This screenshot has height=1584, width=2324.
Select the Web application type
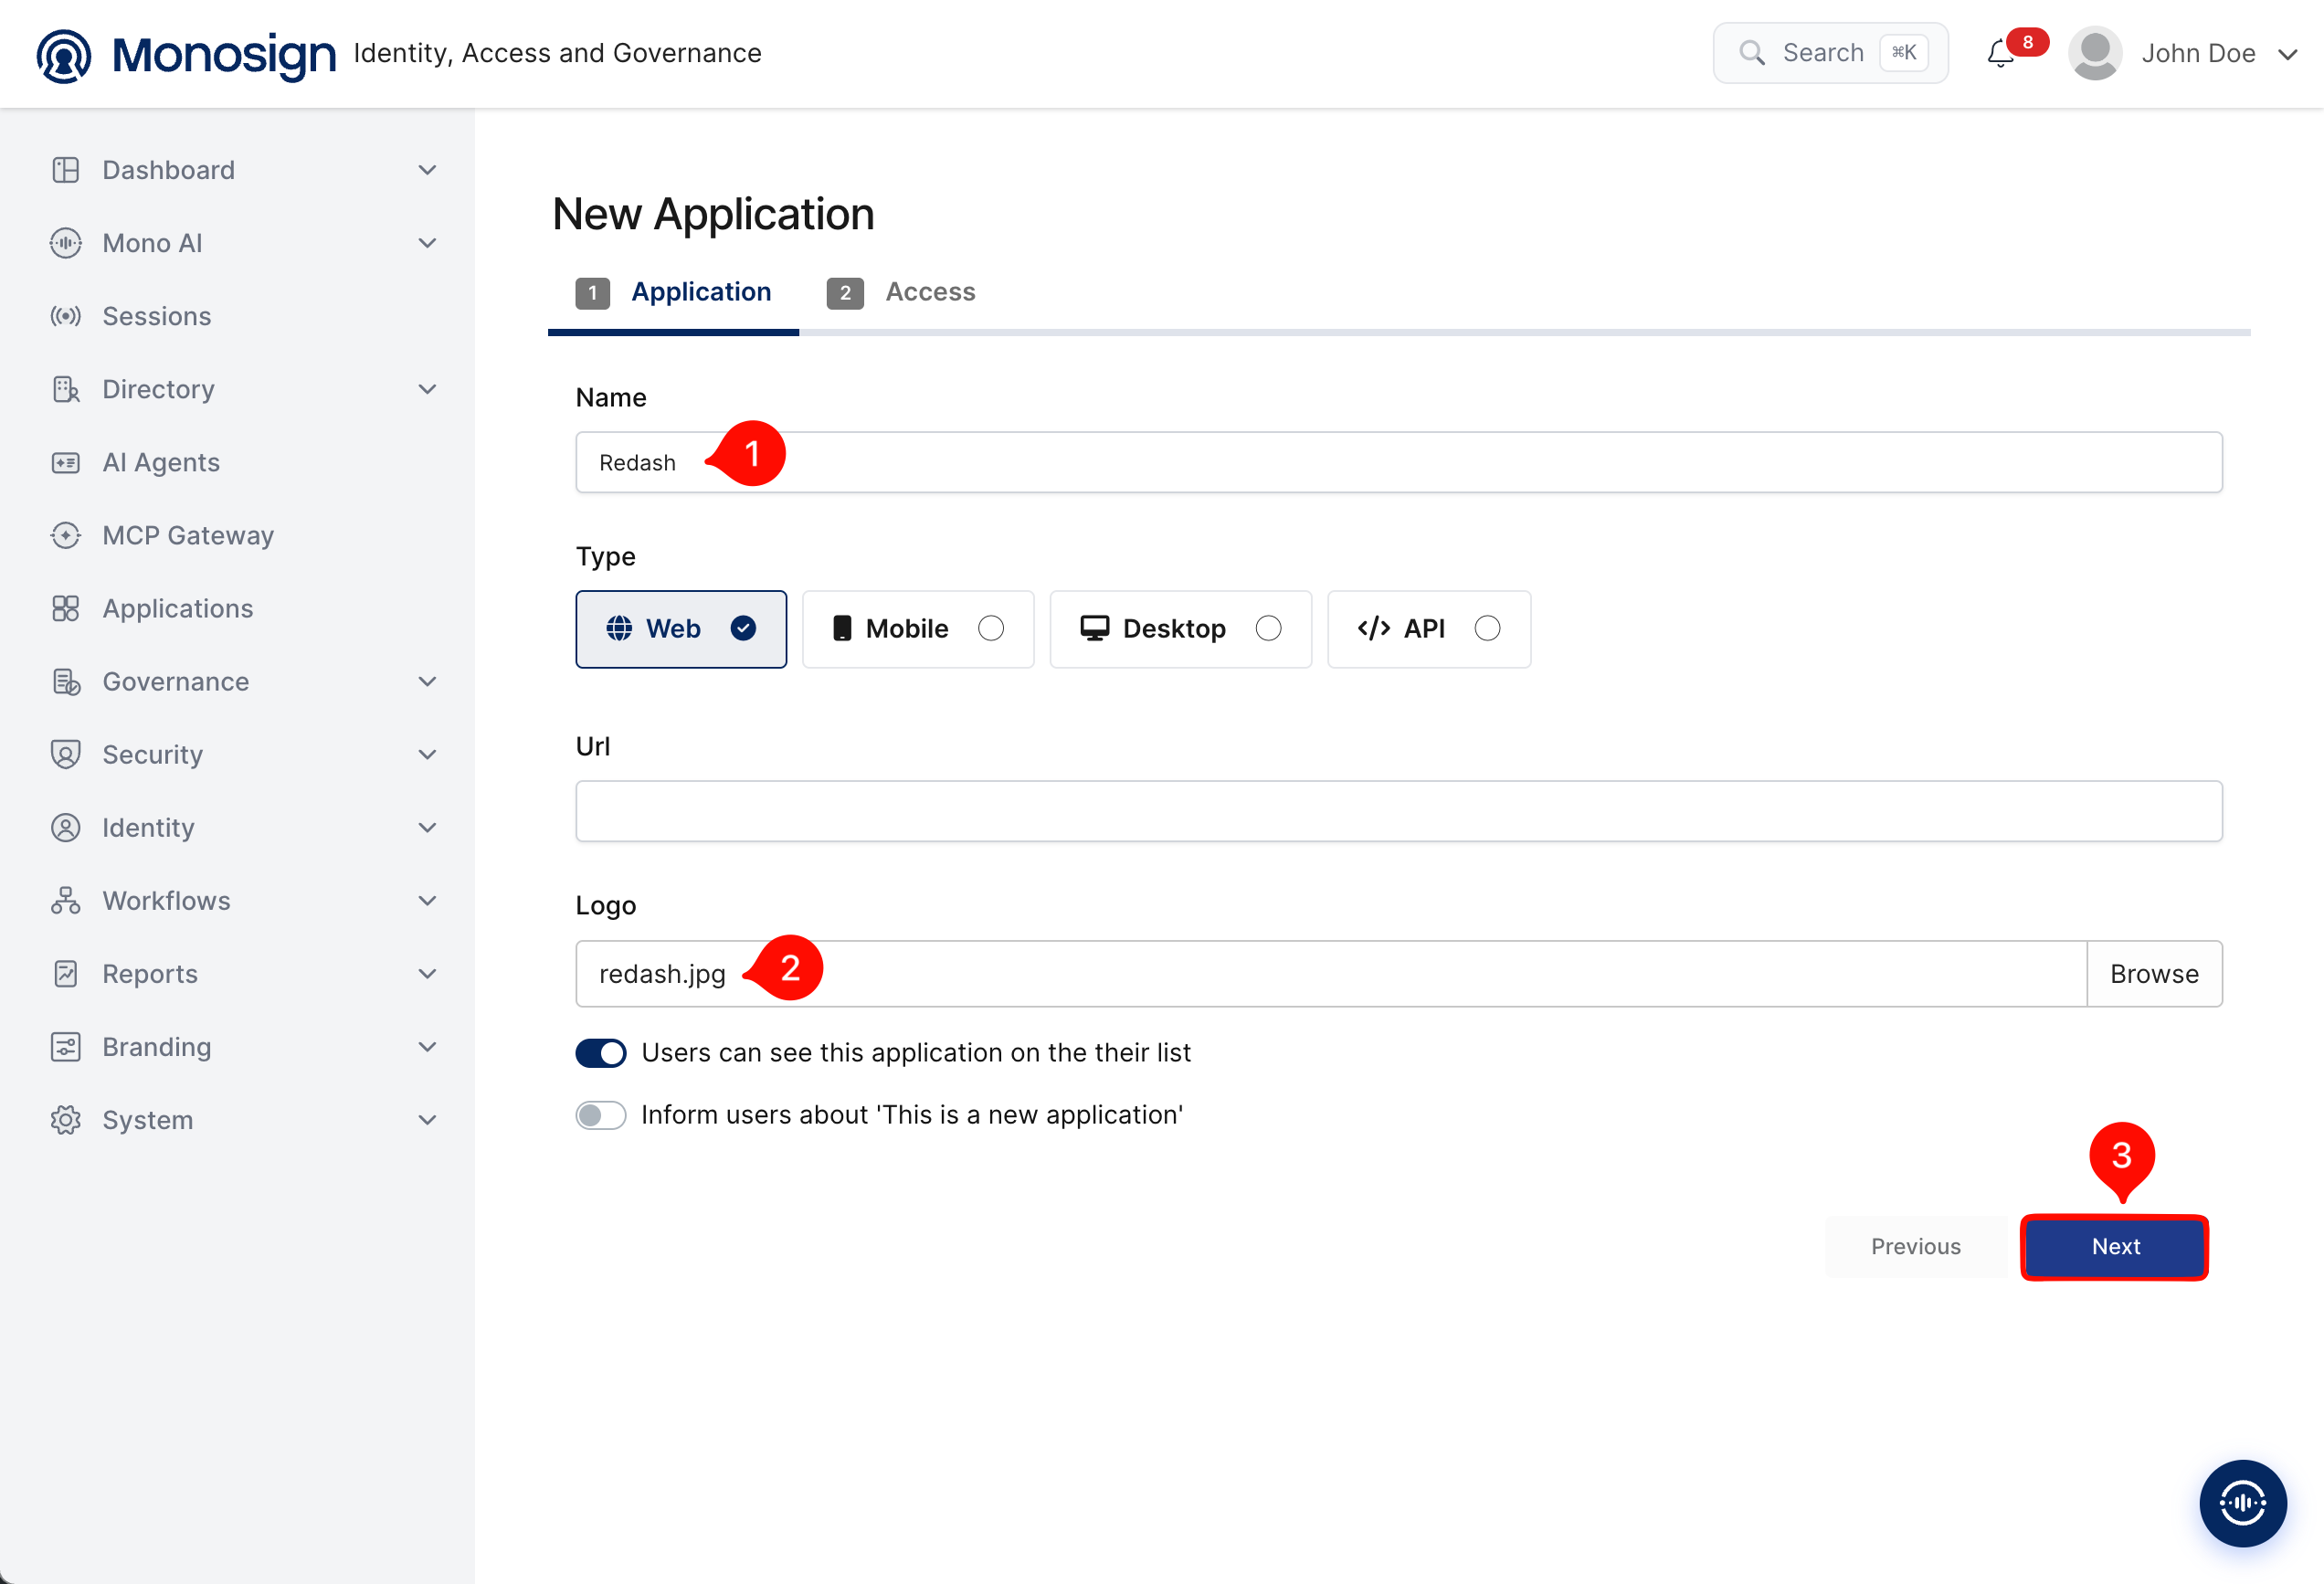tap(681, 628)
